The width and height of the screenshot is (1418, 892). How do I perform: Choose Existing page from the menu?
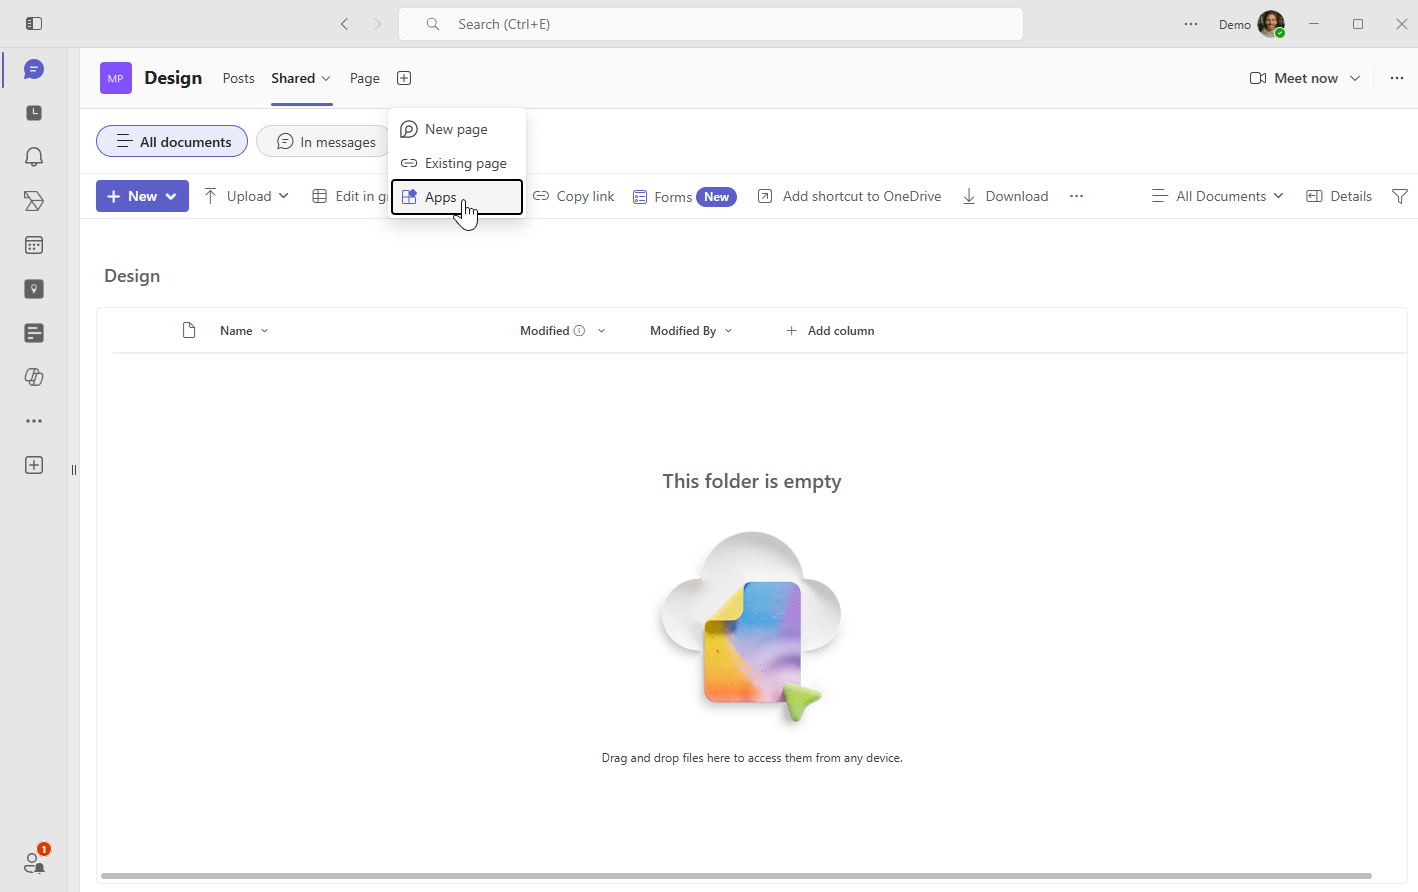pos(457,163)
